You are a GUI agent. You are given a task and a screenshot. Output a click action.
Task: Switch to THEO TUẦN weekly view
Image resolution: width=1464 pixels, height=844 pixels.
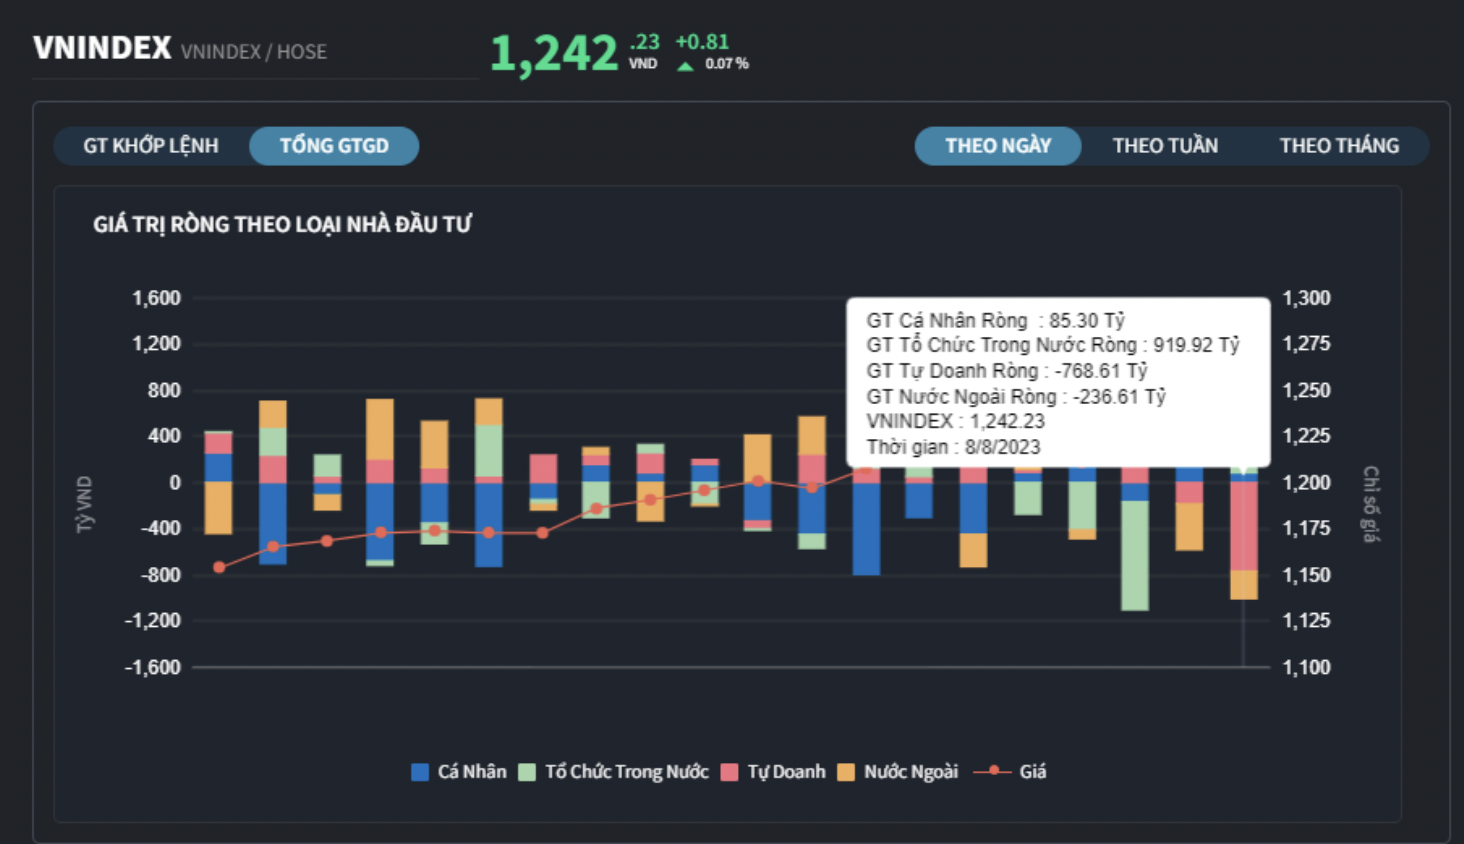1165,146
